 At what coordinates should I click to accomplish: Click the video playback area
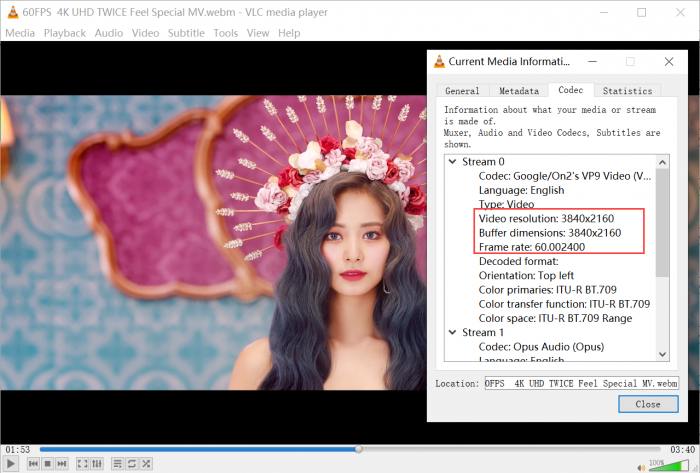tap(213, 243)
